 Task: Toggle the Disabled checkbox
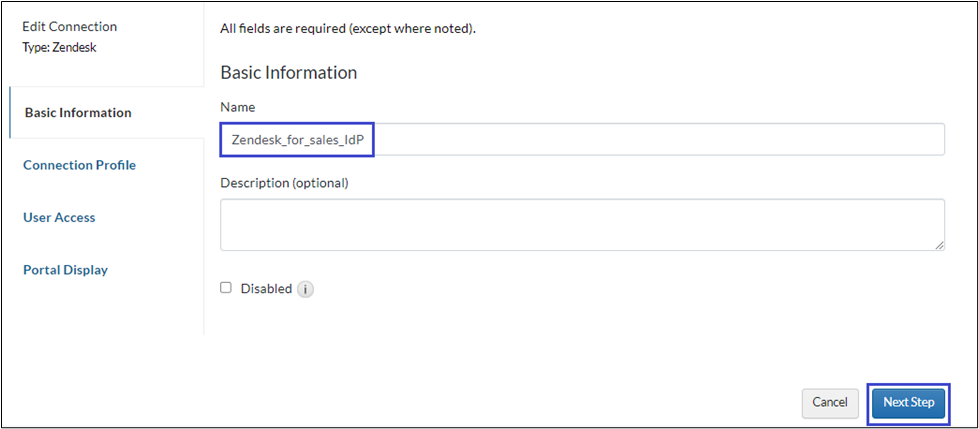point(226,288)
